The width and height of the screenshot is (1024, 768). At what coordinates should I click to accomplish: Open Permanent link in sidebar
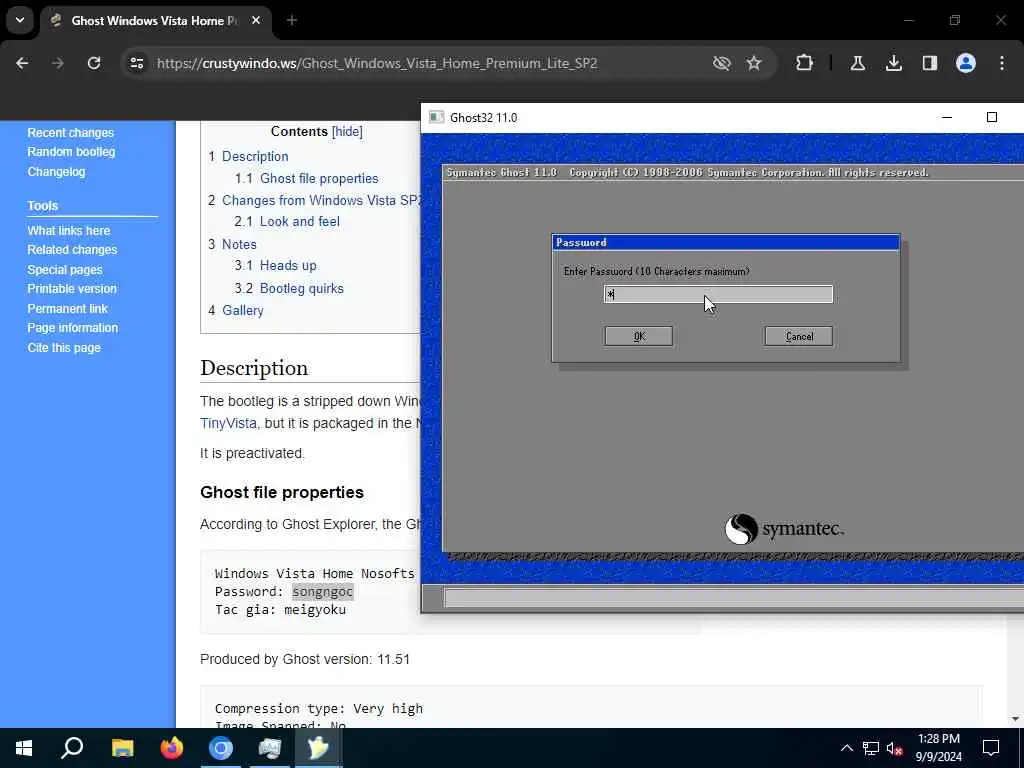(67, 308)
